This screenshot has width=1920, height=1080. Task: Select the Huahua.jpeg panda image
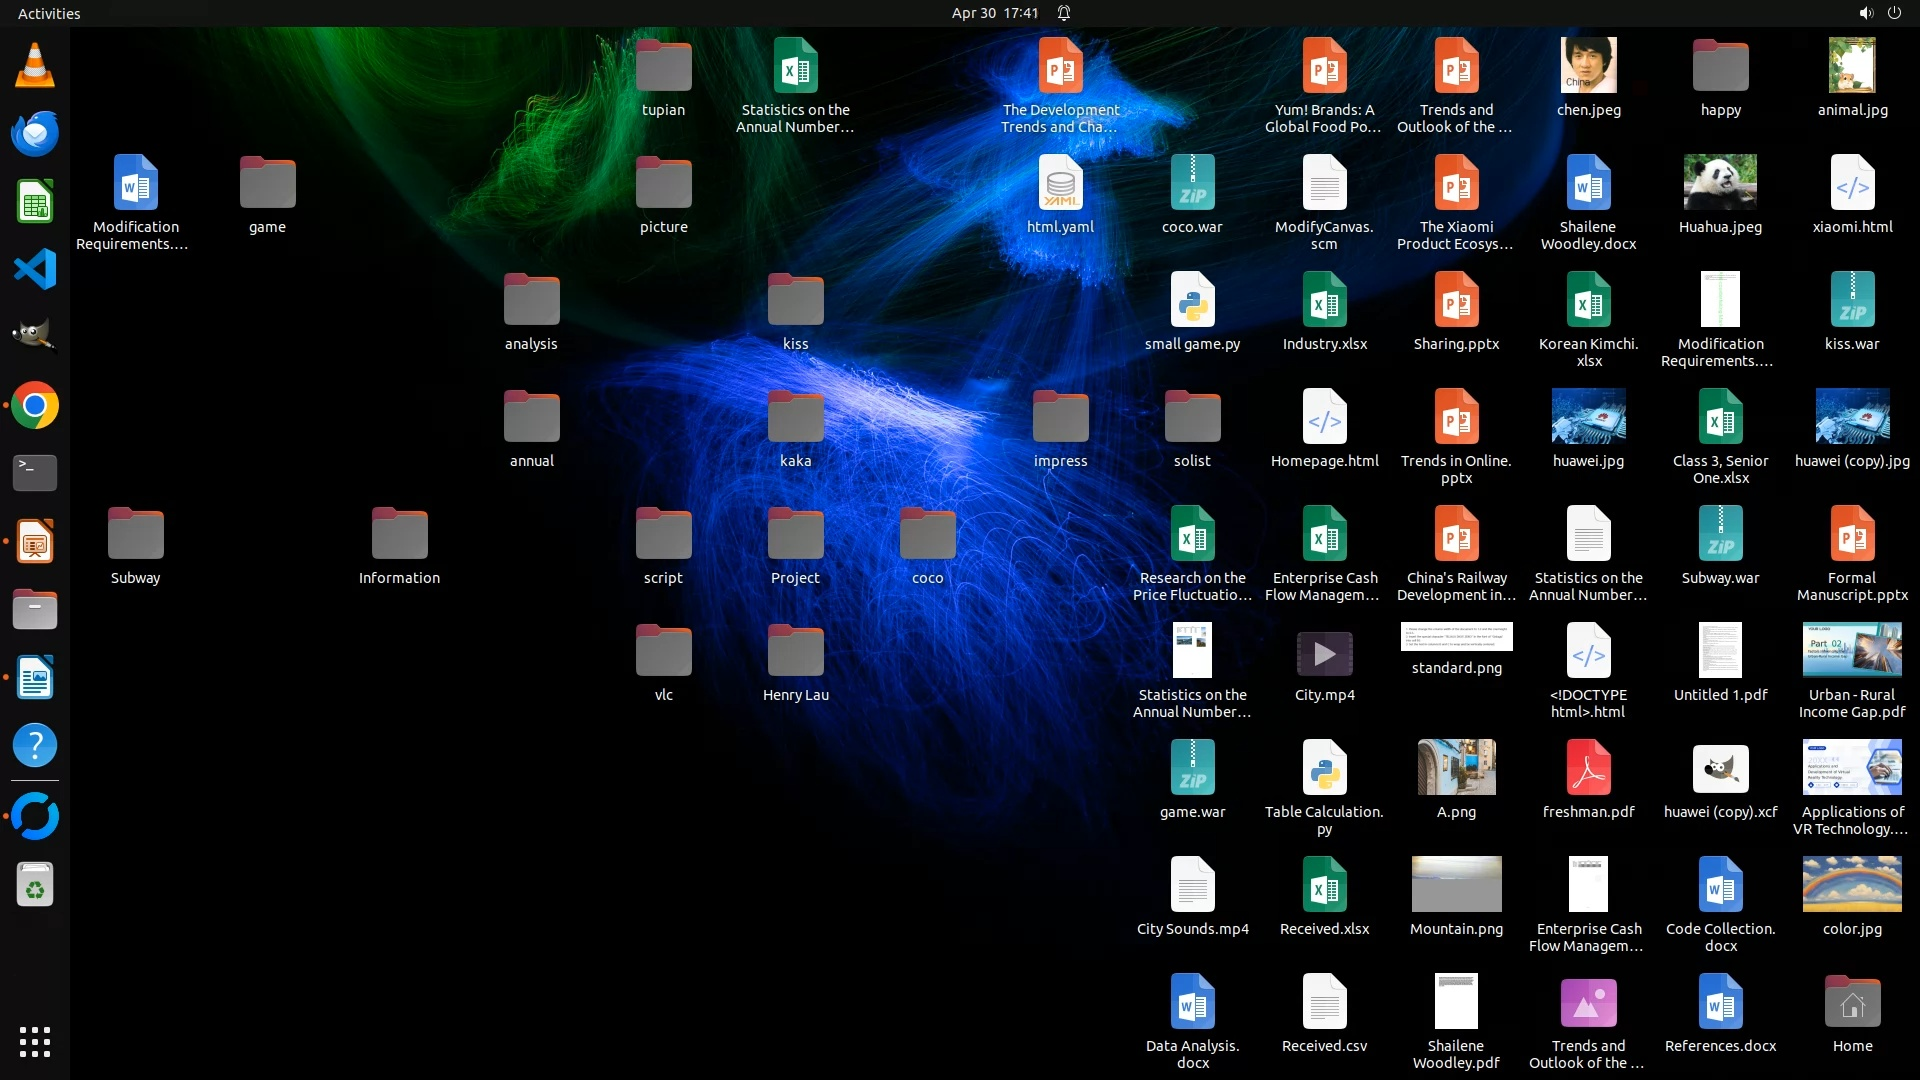[x=1720, y=183]
